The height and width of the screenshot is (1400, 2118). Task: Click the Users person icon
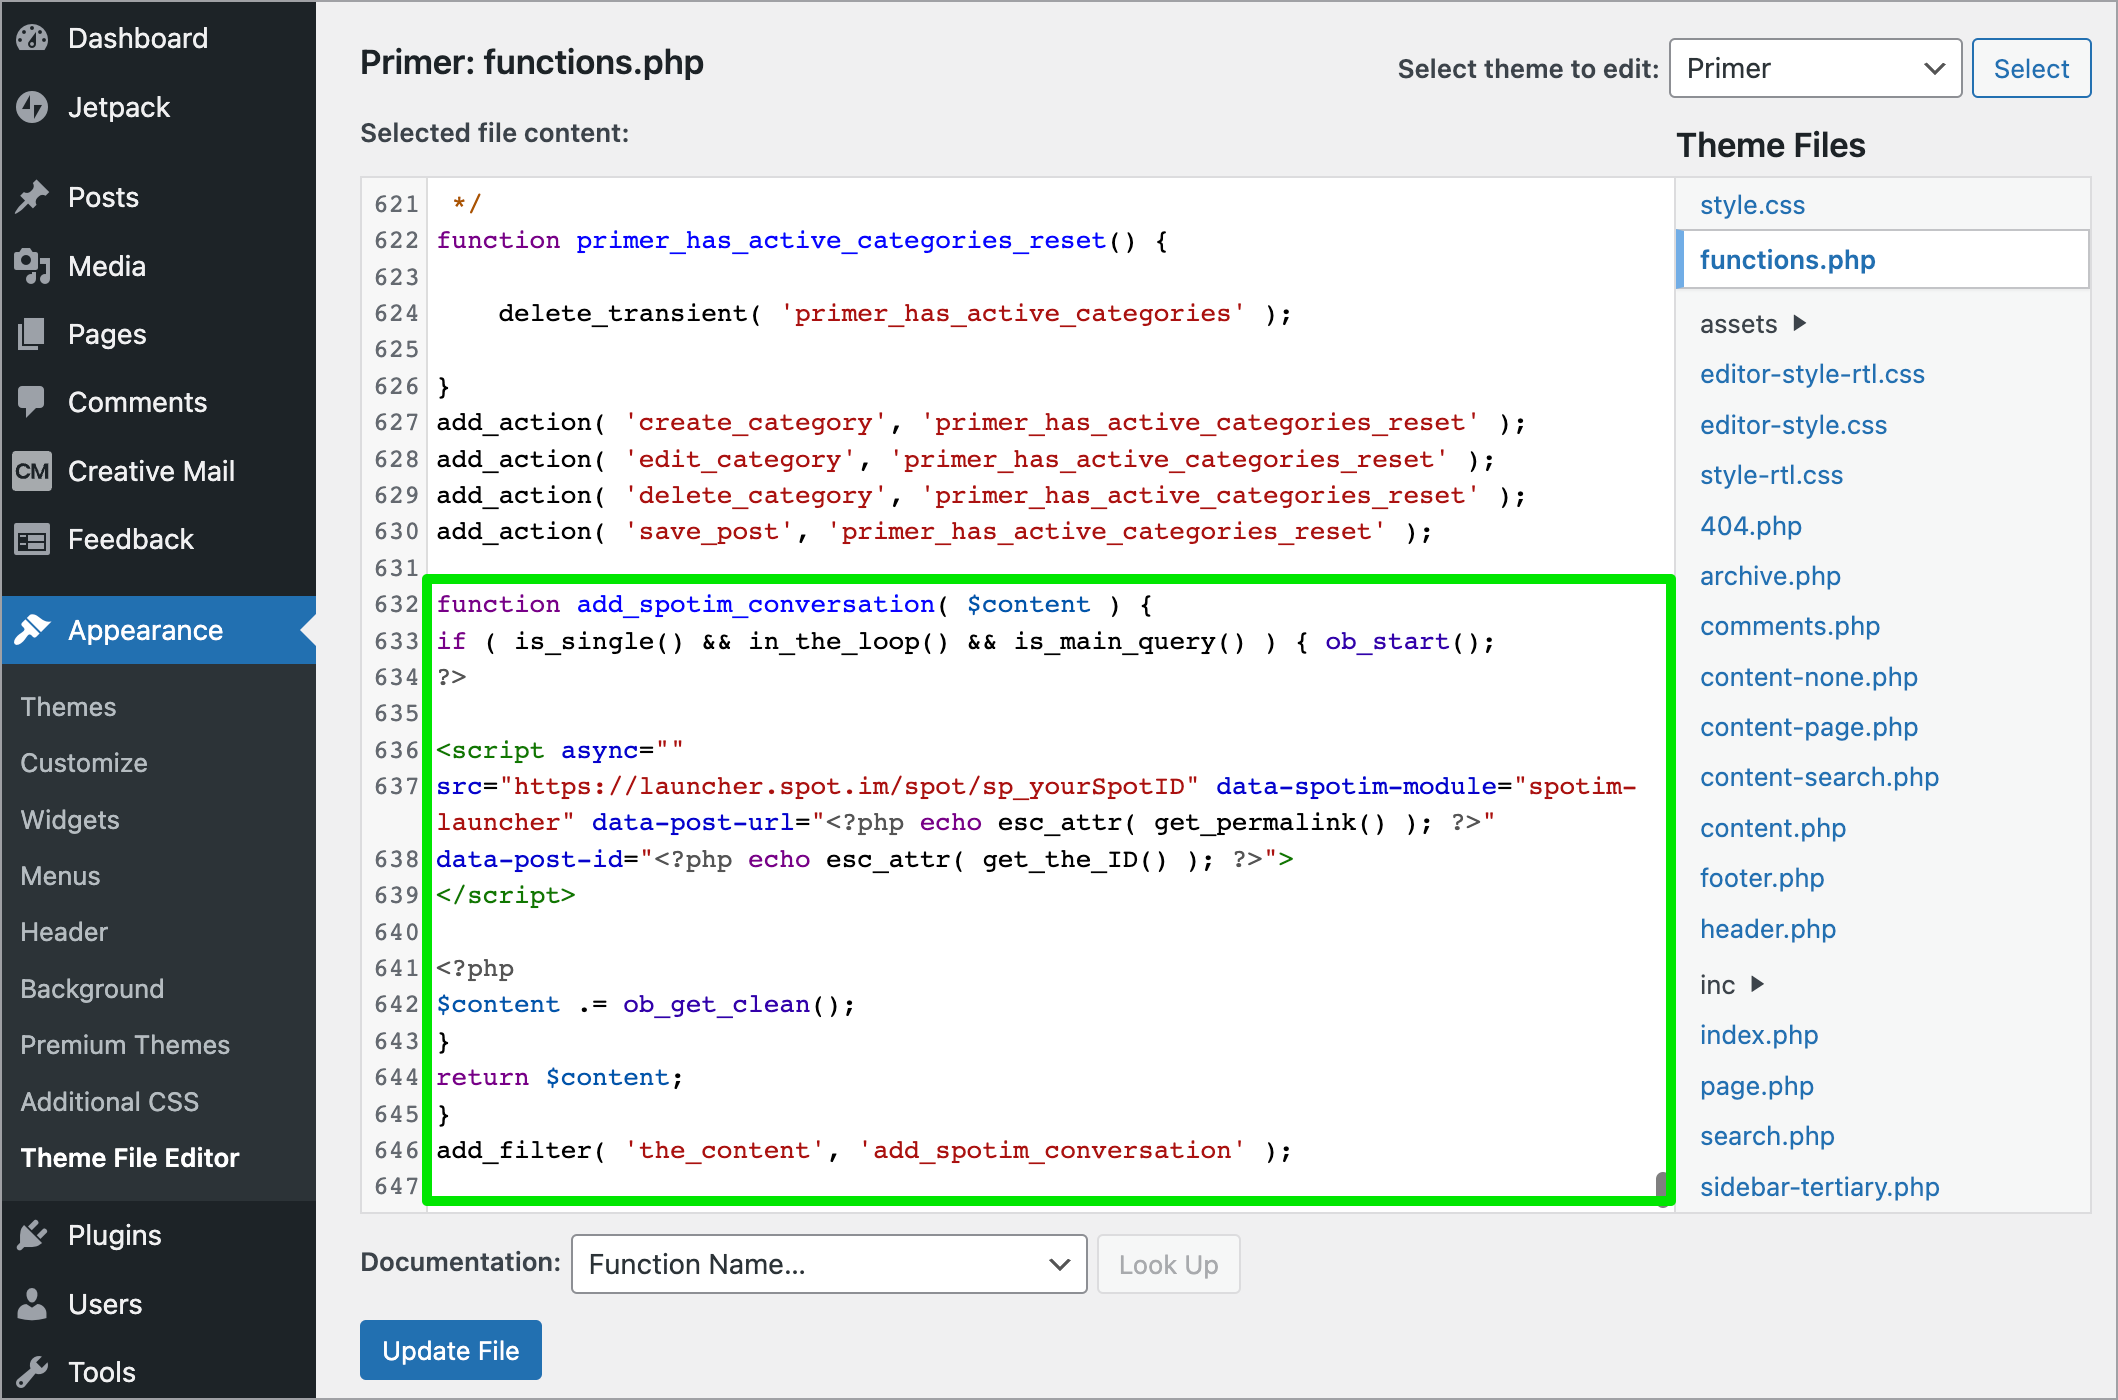[32, 1304]
